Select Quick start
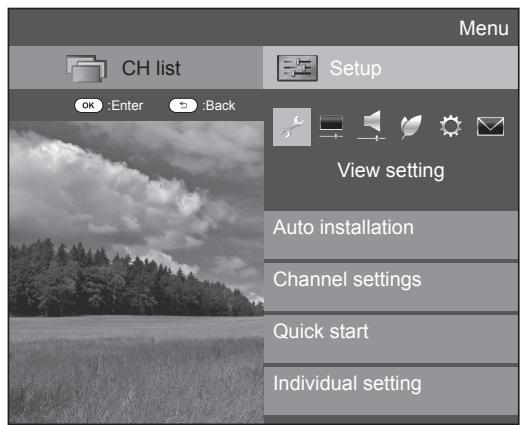 [391, 339]
